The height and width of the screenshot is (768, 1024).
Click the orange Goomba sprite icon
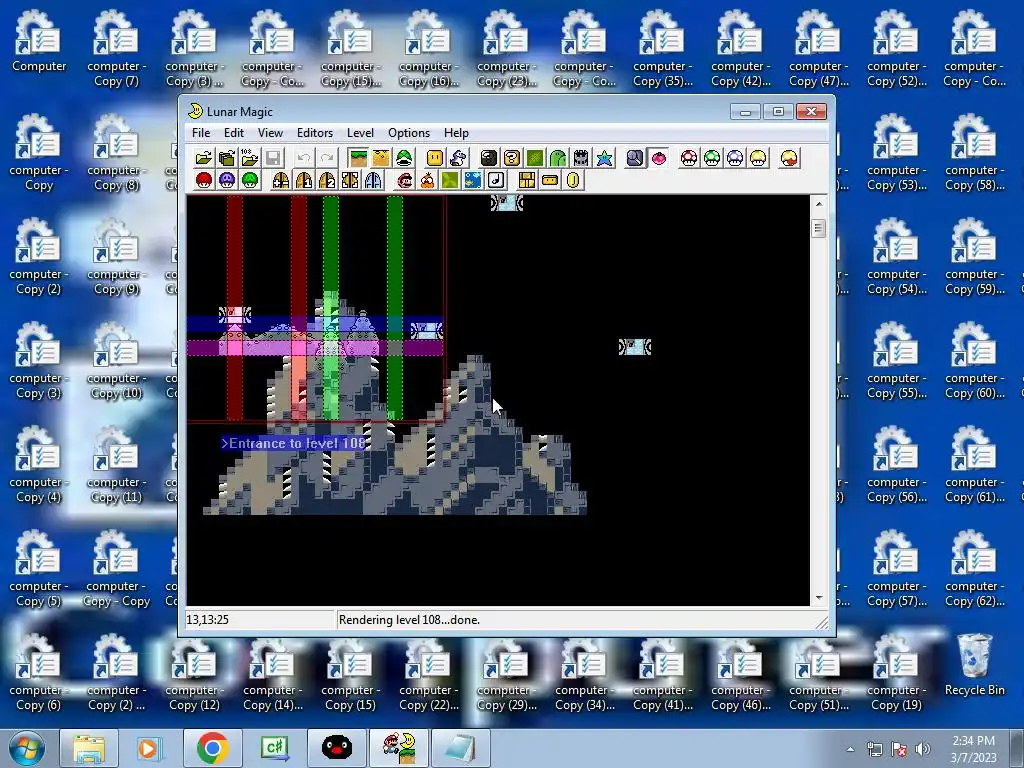[427, 180]
